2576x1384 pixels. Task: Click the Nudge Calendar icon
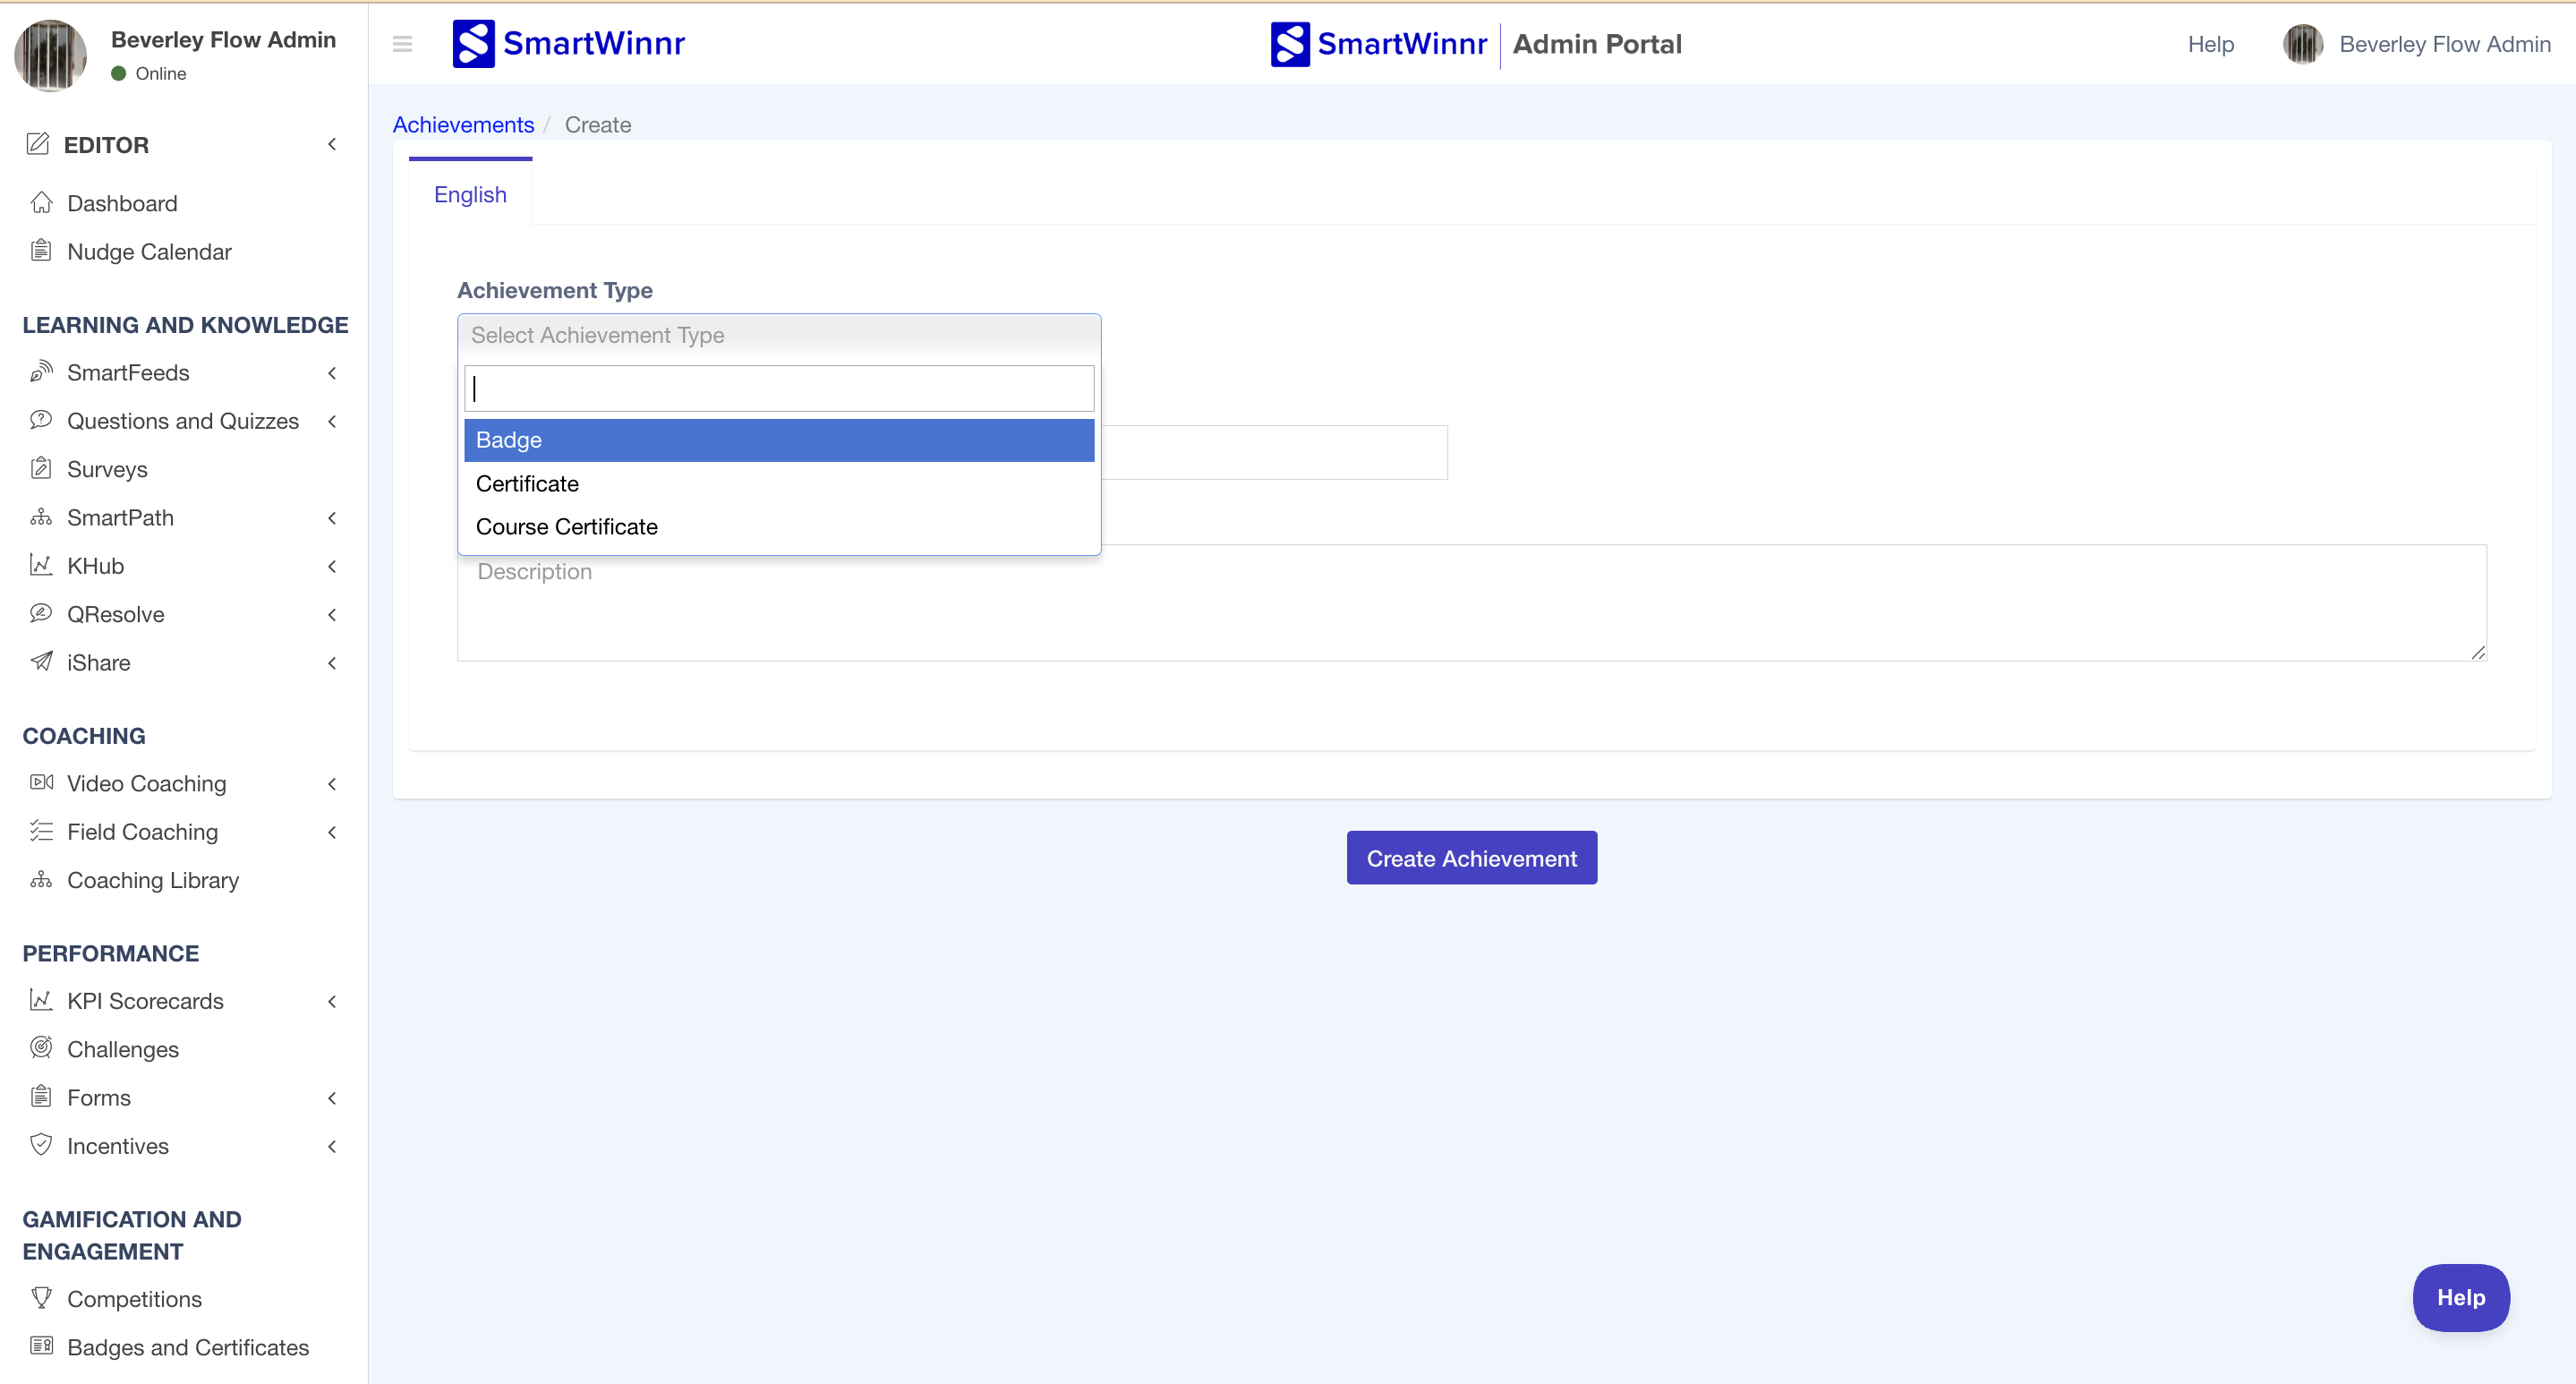[x=41, y=251]
